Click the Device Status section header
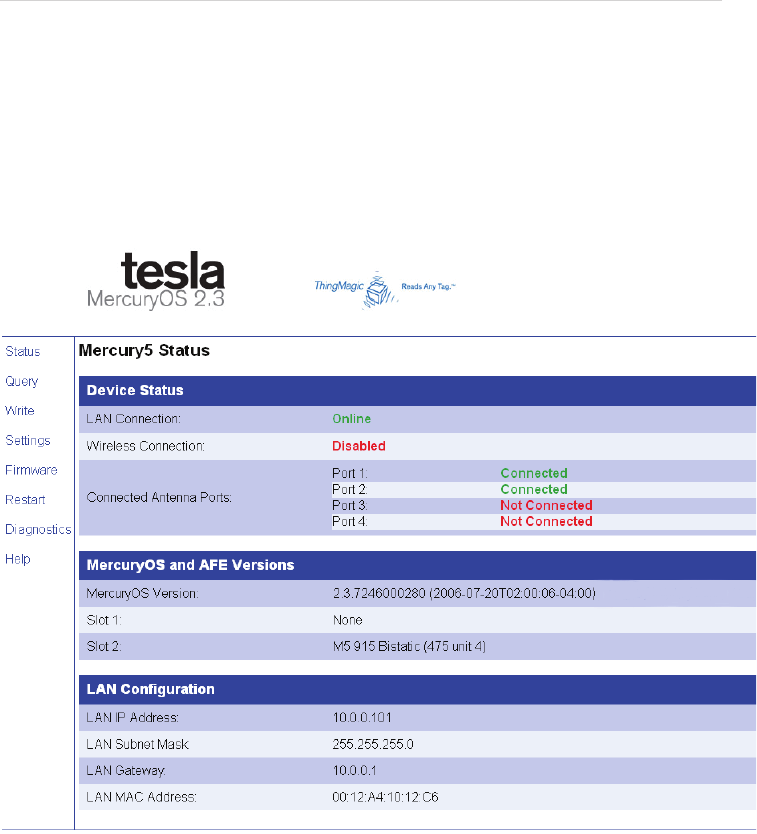Viewport: 757px width, 834px height. [417, 390]
